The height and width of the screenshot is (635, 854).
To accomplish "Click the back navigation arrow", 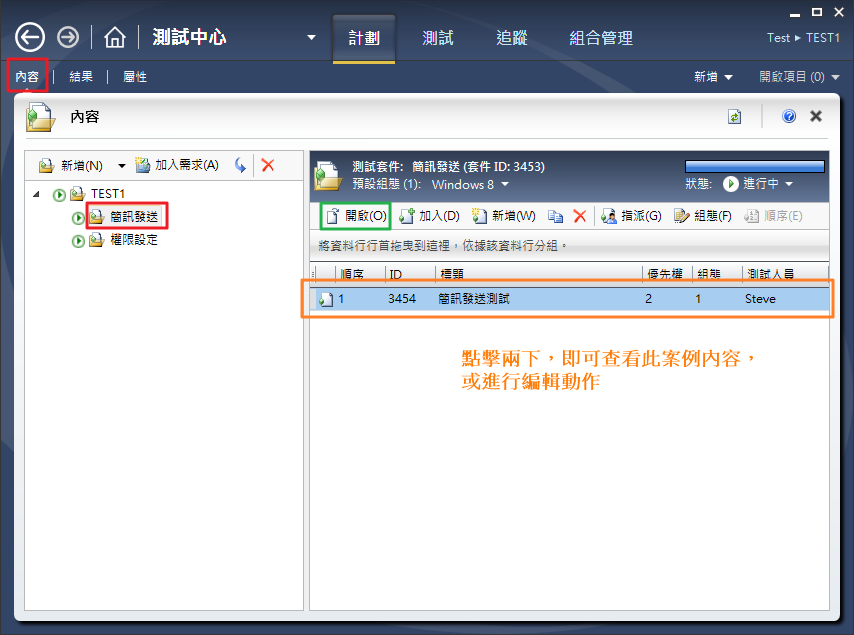I will tap(29, 38).
